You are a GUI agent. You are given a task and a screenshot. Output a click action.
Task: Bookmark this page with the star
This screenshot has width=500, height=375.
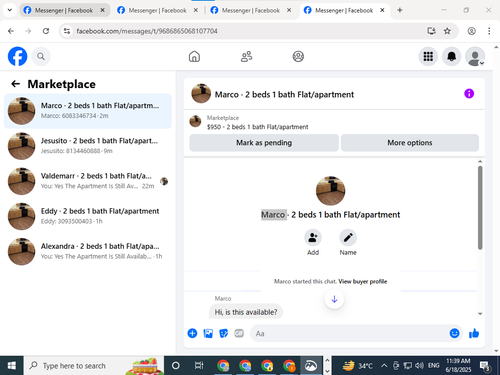coord(447,31)
